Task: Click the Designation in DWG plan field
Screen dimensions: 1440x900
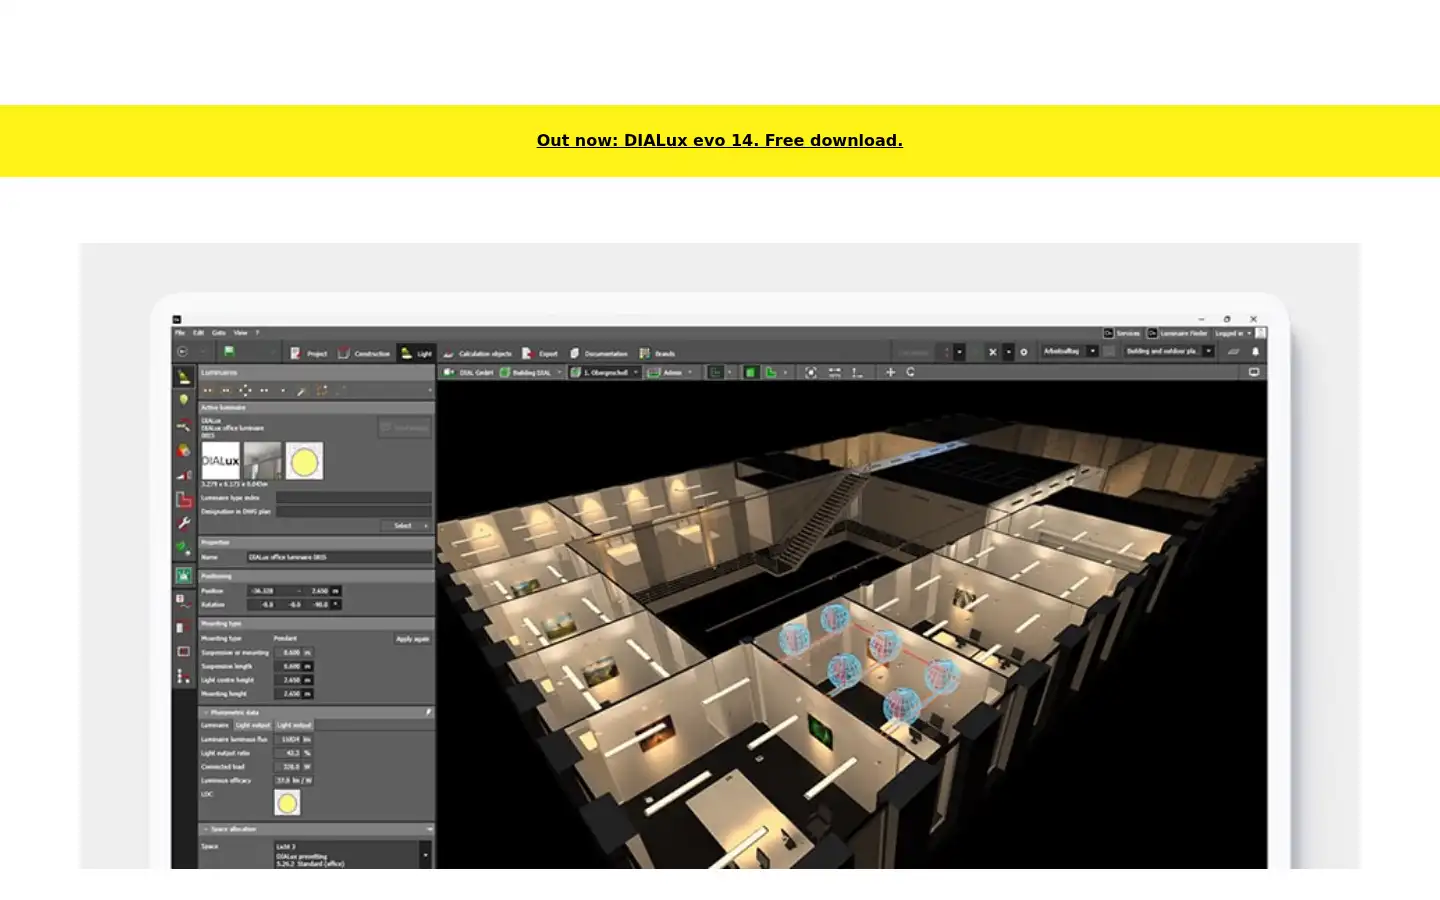Action: [354, 511]
